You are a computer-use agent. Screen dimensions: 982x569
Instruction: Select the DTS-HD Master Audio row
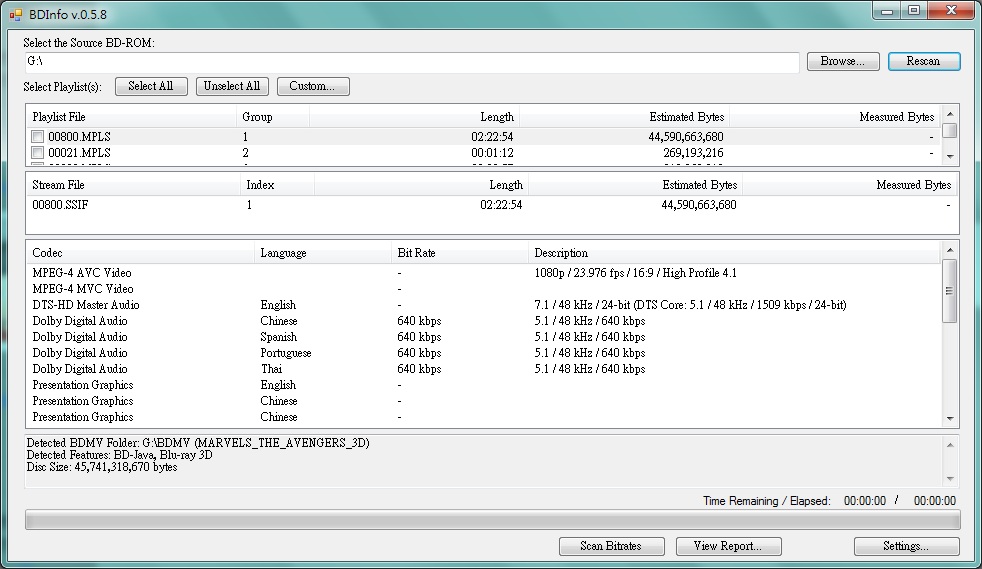coord(483,305)
